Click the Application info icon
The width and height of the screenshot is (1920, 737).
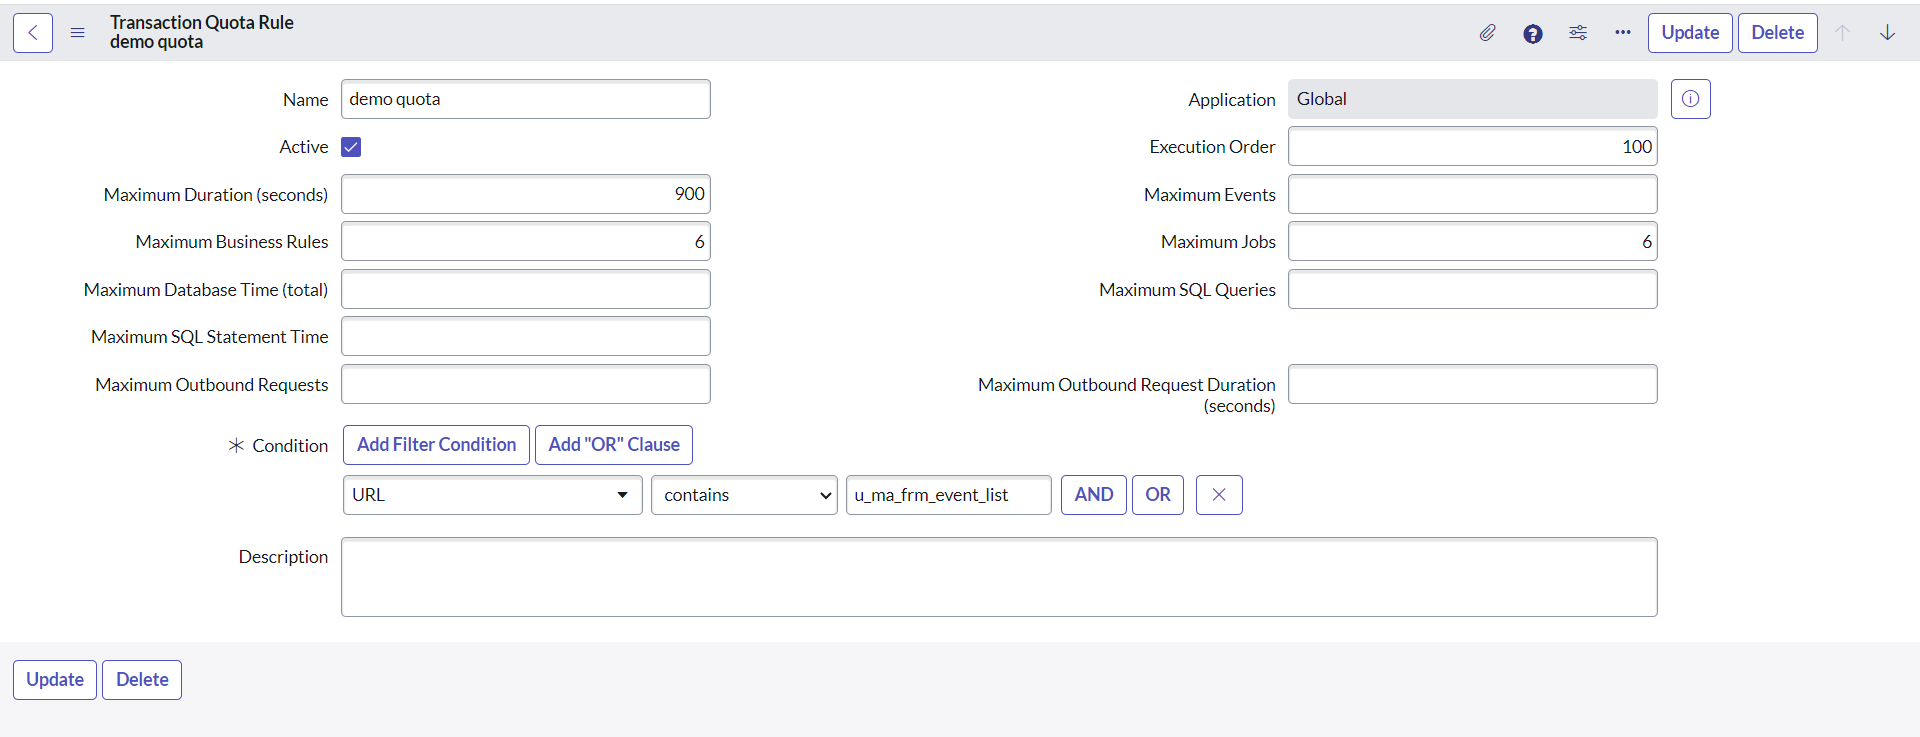tap(1690, 99)
